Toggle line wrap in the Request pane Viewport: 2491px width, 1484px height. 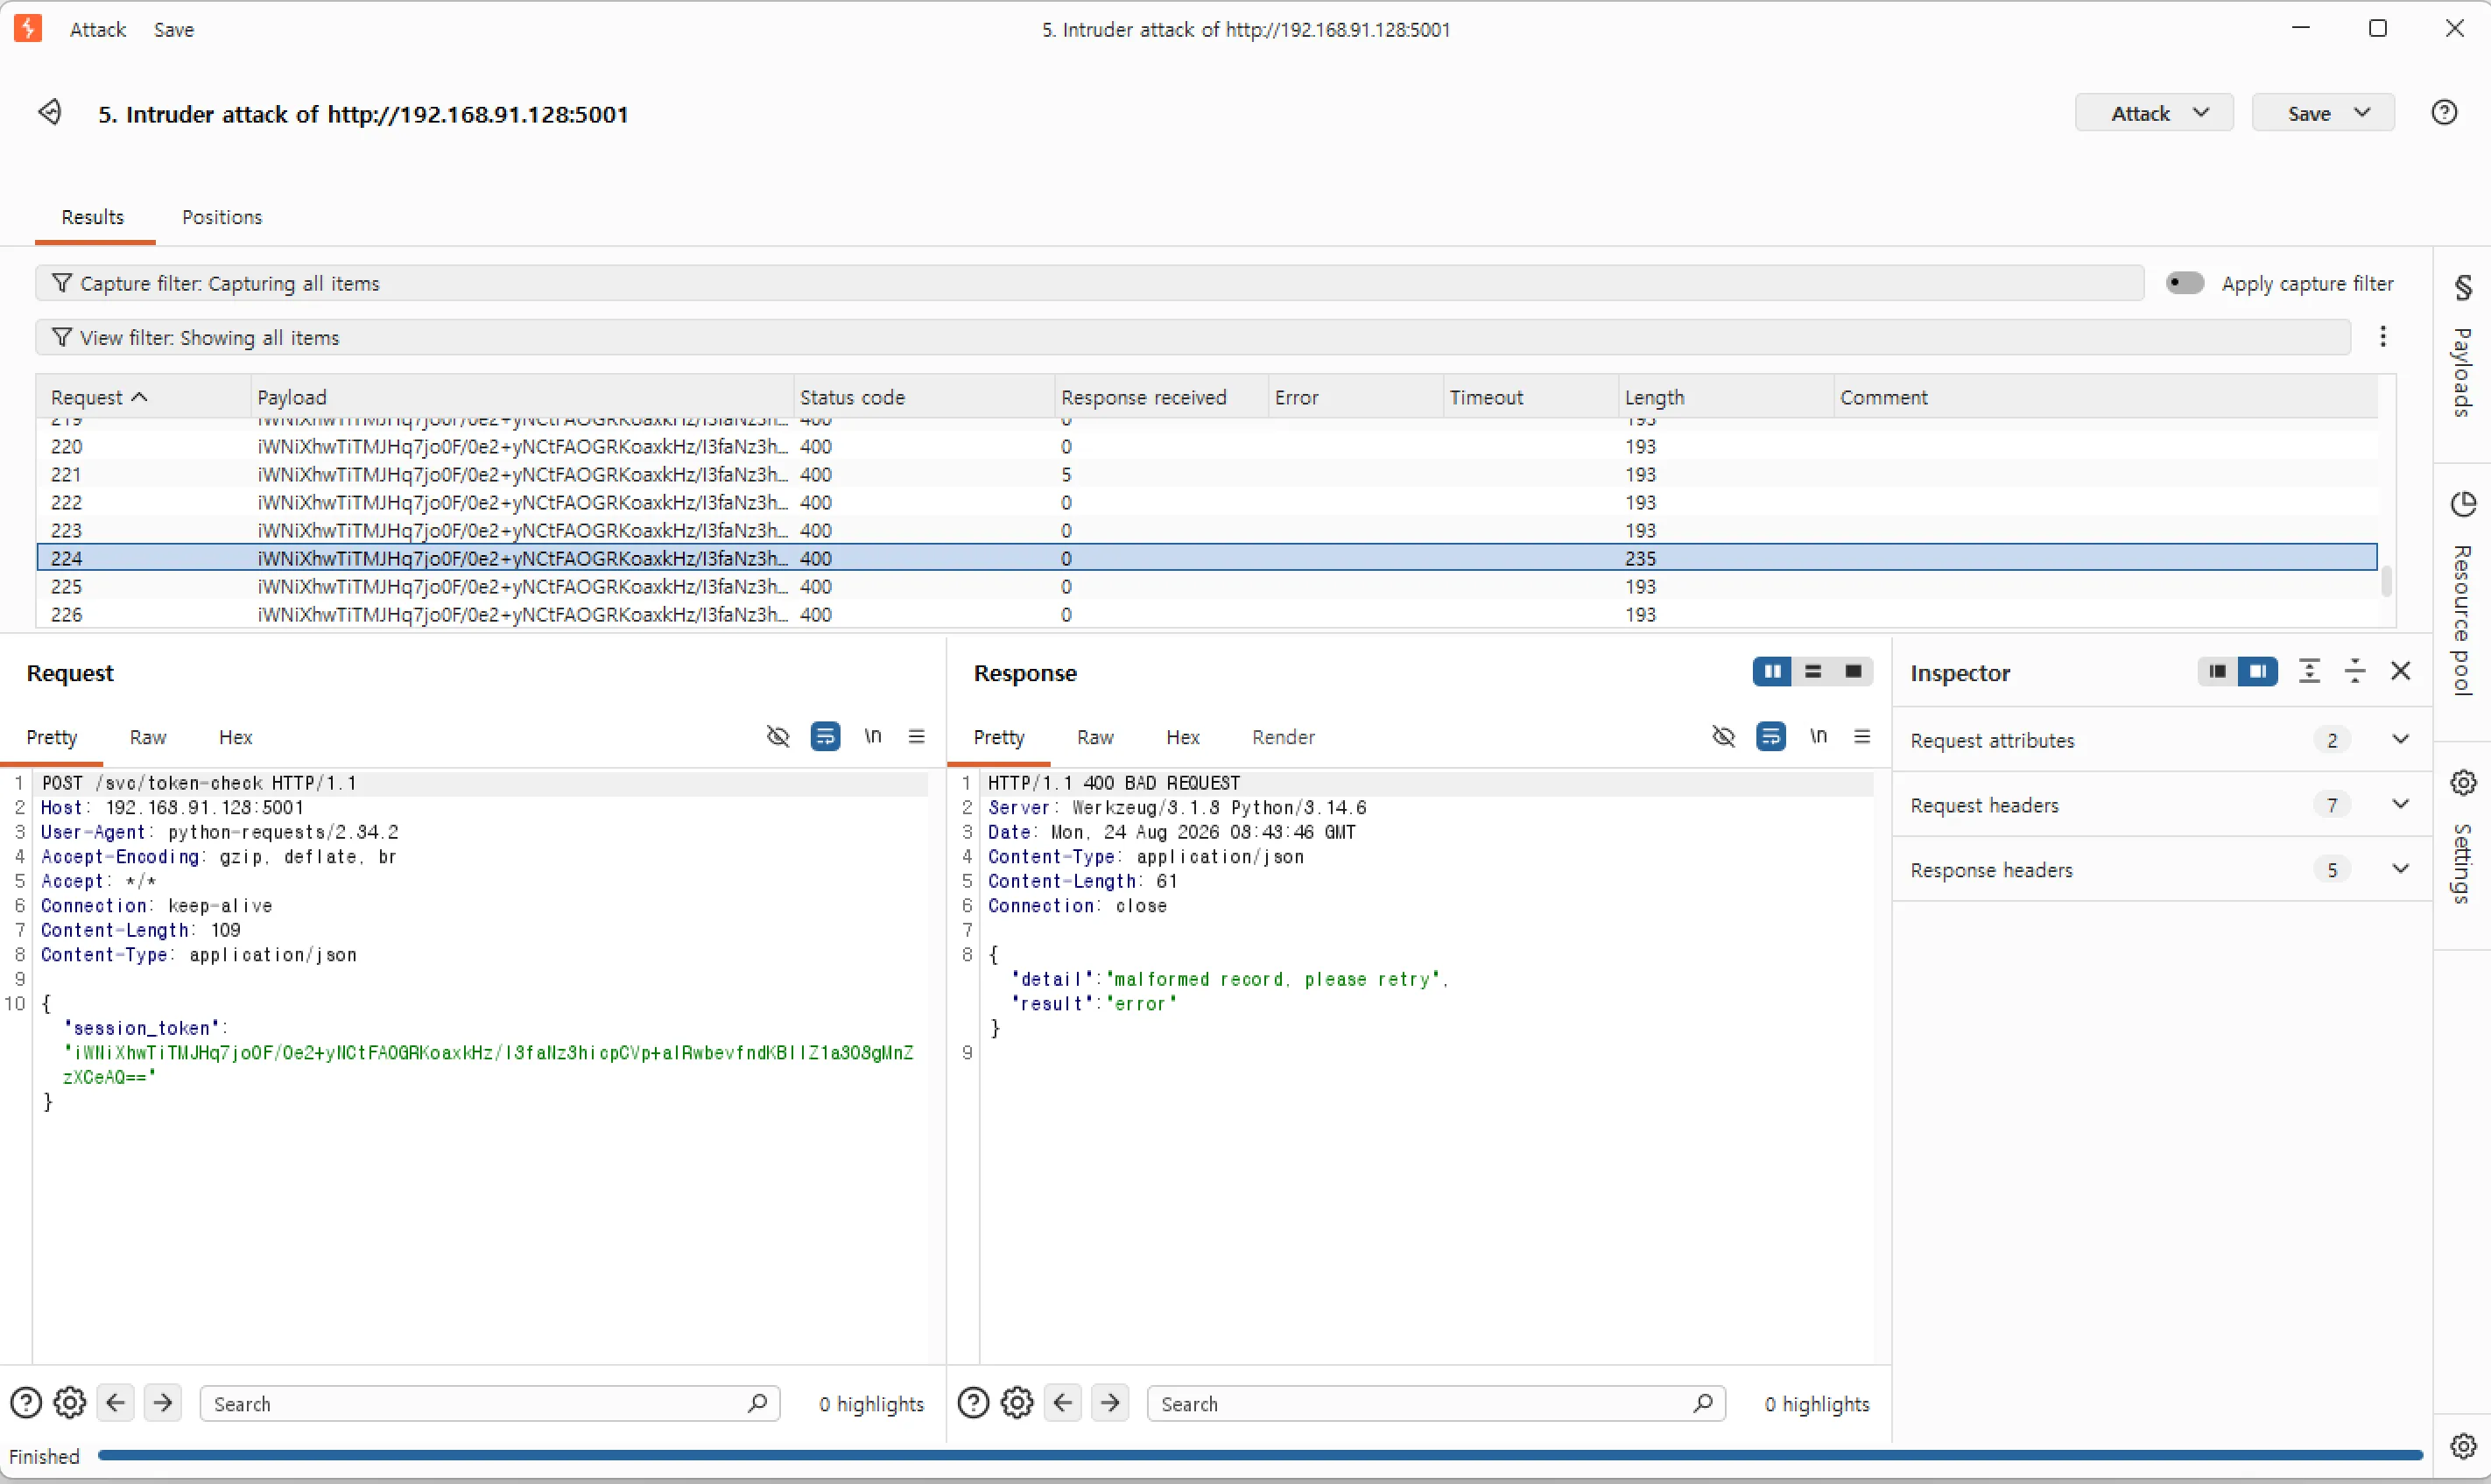pyautogui.click(x=825, y=737)
